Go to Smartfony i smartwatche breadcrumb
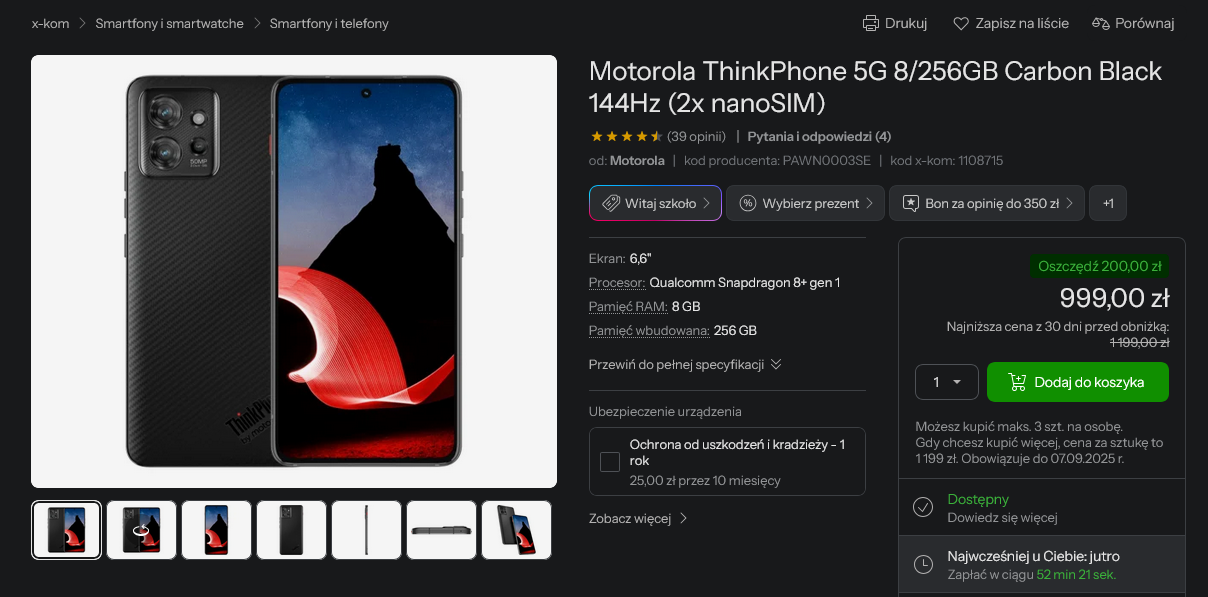Image resolution: width=1208 pixels, height=597 pixels. tap(170, 23)
